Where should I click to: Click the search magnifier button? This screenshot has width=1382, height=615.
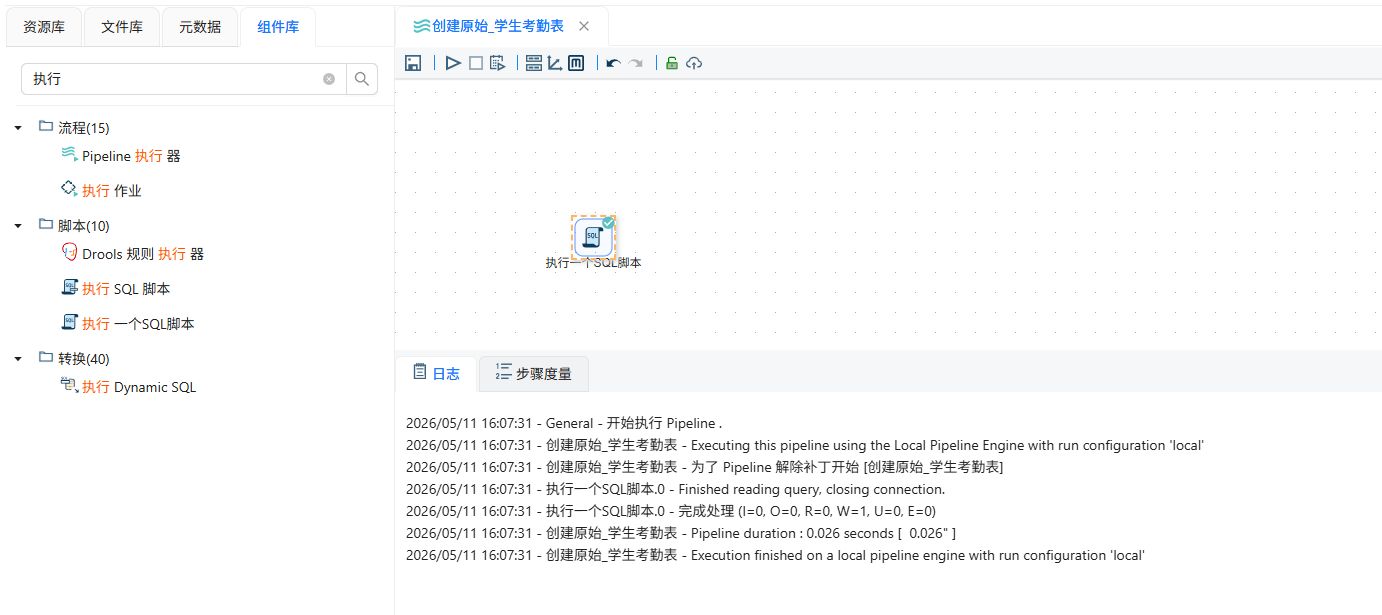(x=362, y=79)
